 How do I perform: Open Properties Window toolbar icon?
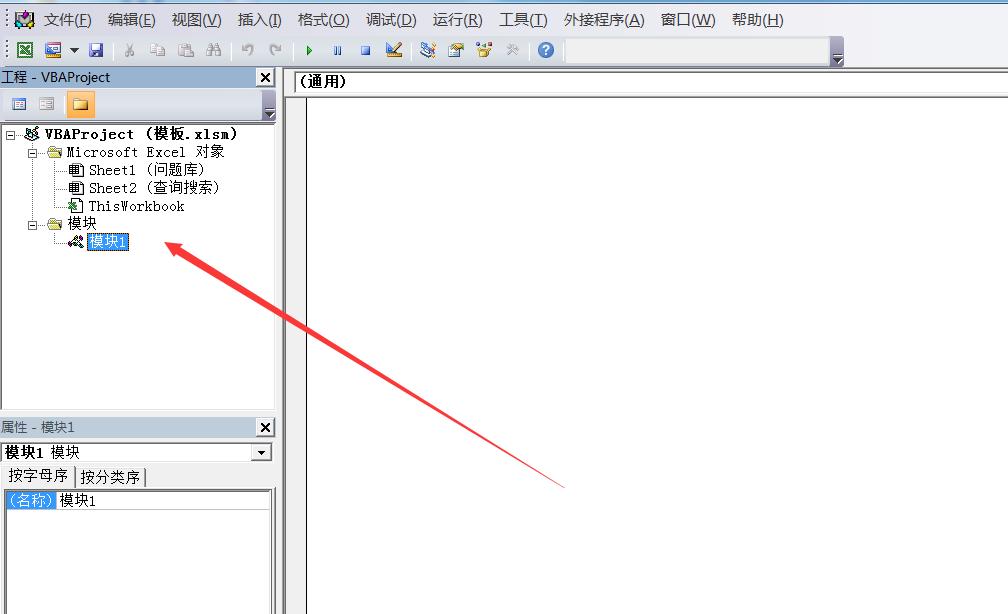(456, 50)
